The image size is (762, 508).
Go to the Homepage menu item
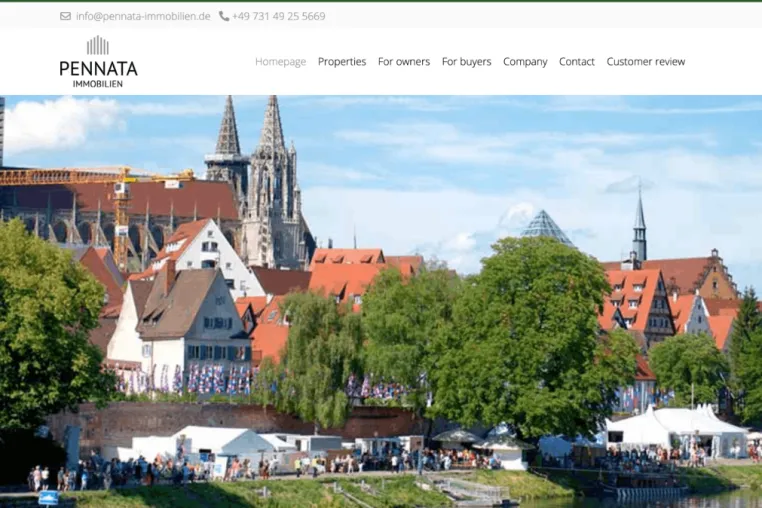tap(280, 61)
